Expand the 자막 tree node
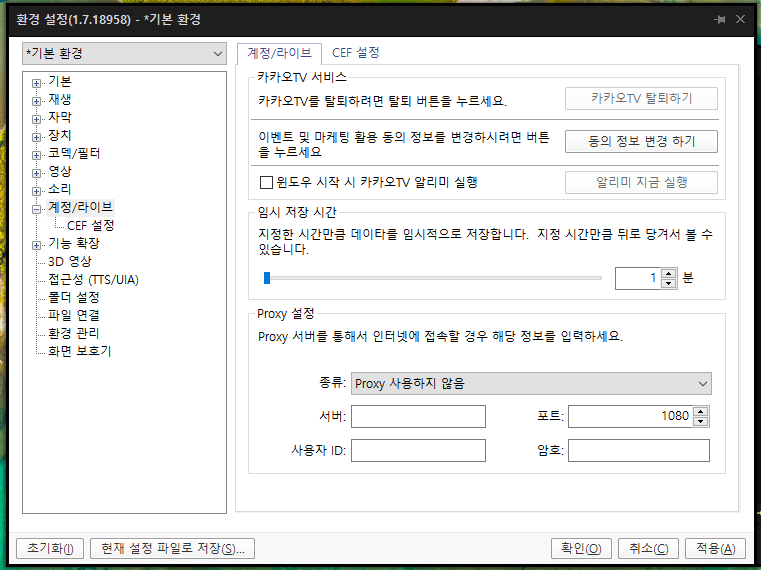Screen dimensions: 761x570 pos(36,119)
